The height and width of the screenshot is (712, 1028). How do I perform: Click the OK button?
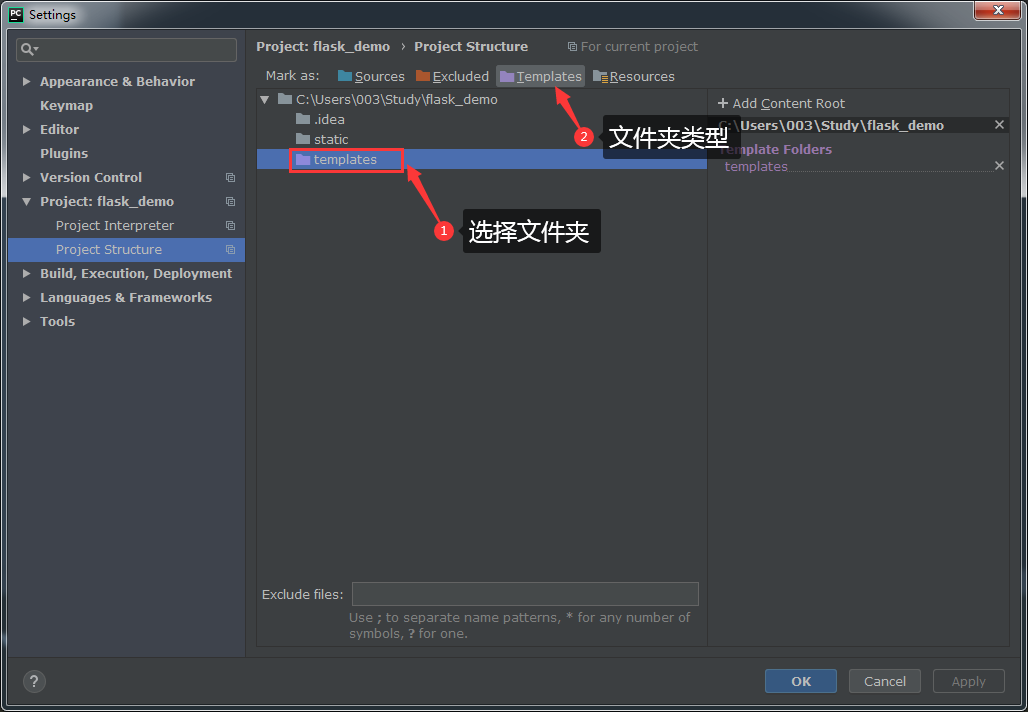tap(801, 681)
